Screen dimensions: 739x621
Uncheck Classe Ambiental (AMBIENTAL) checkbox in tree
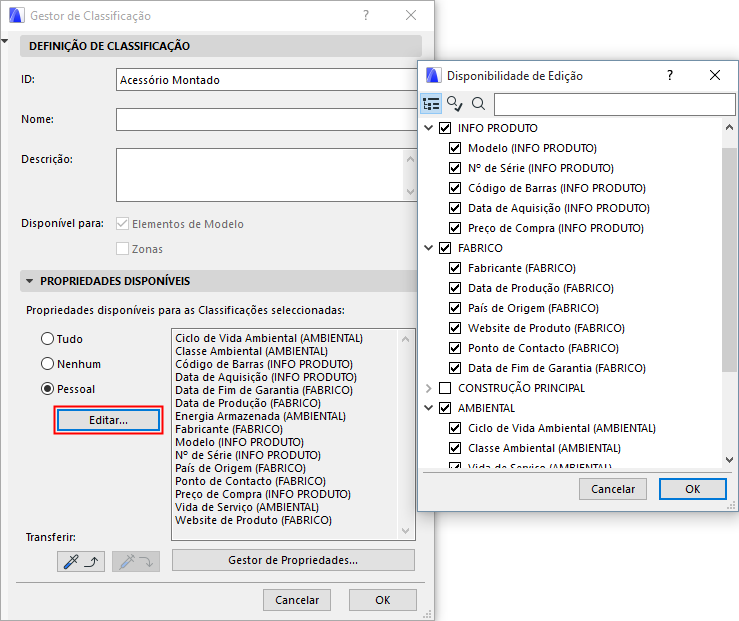pos(455,448)
